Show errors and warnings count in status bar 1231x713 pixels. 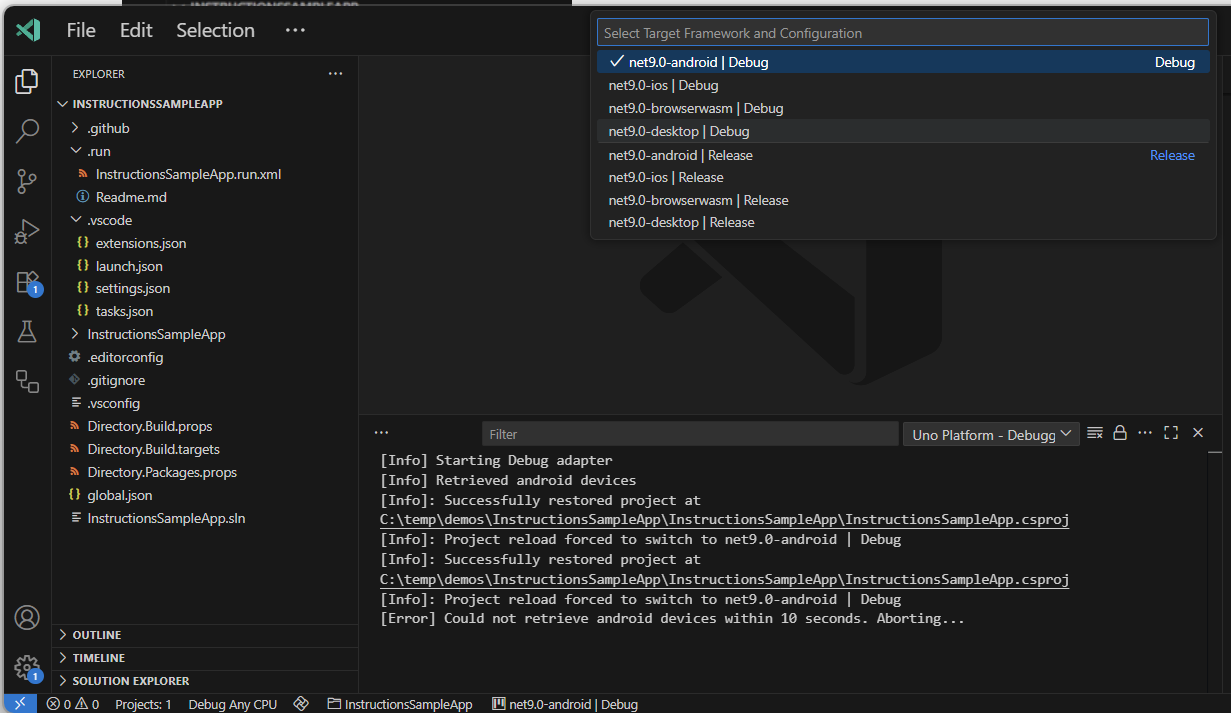click(73, 704)
